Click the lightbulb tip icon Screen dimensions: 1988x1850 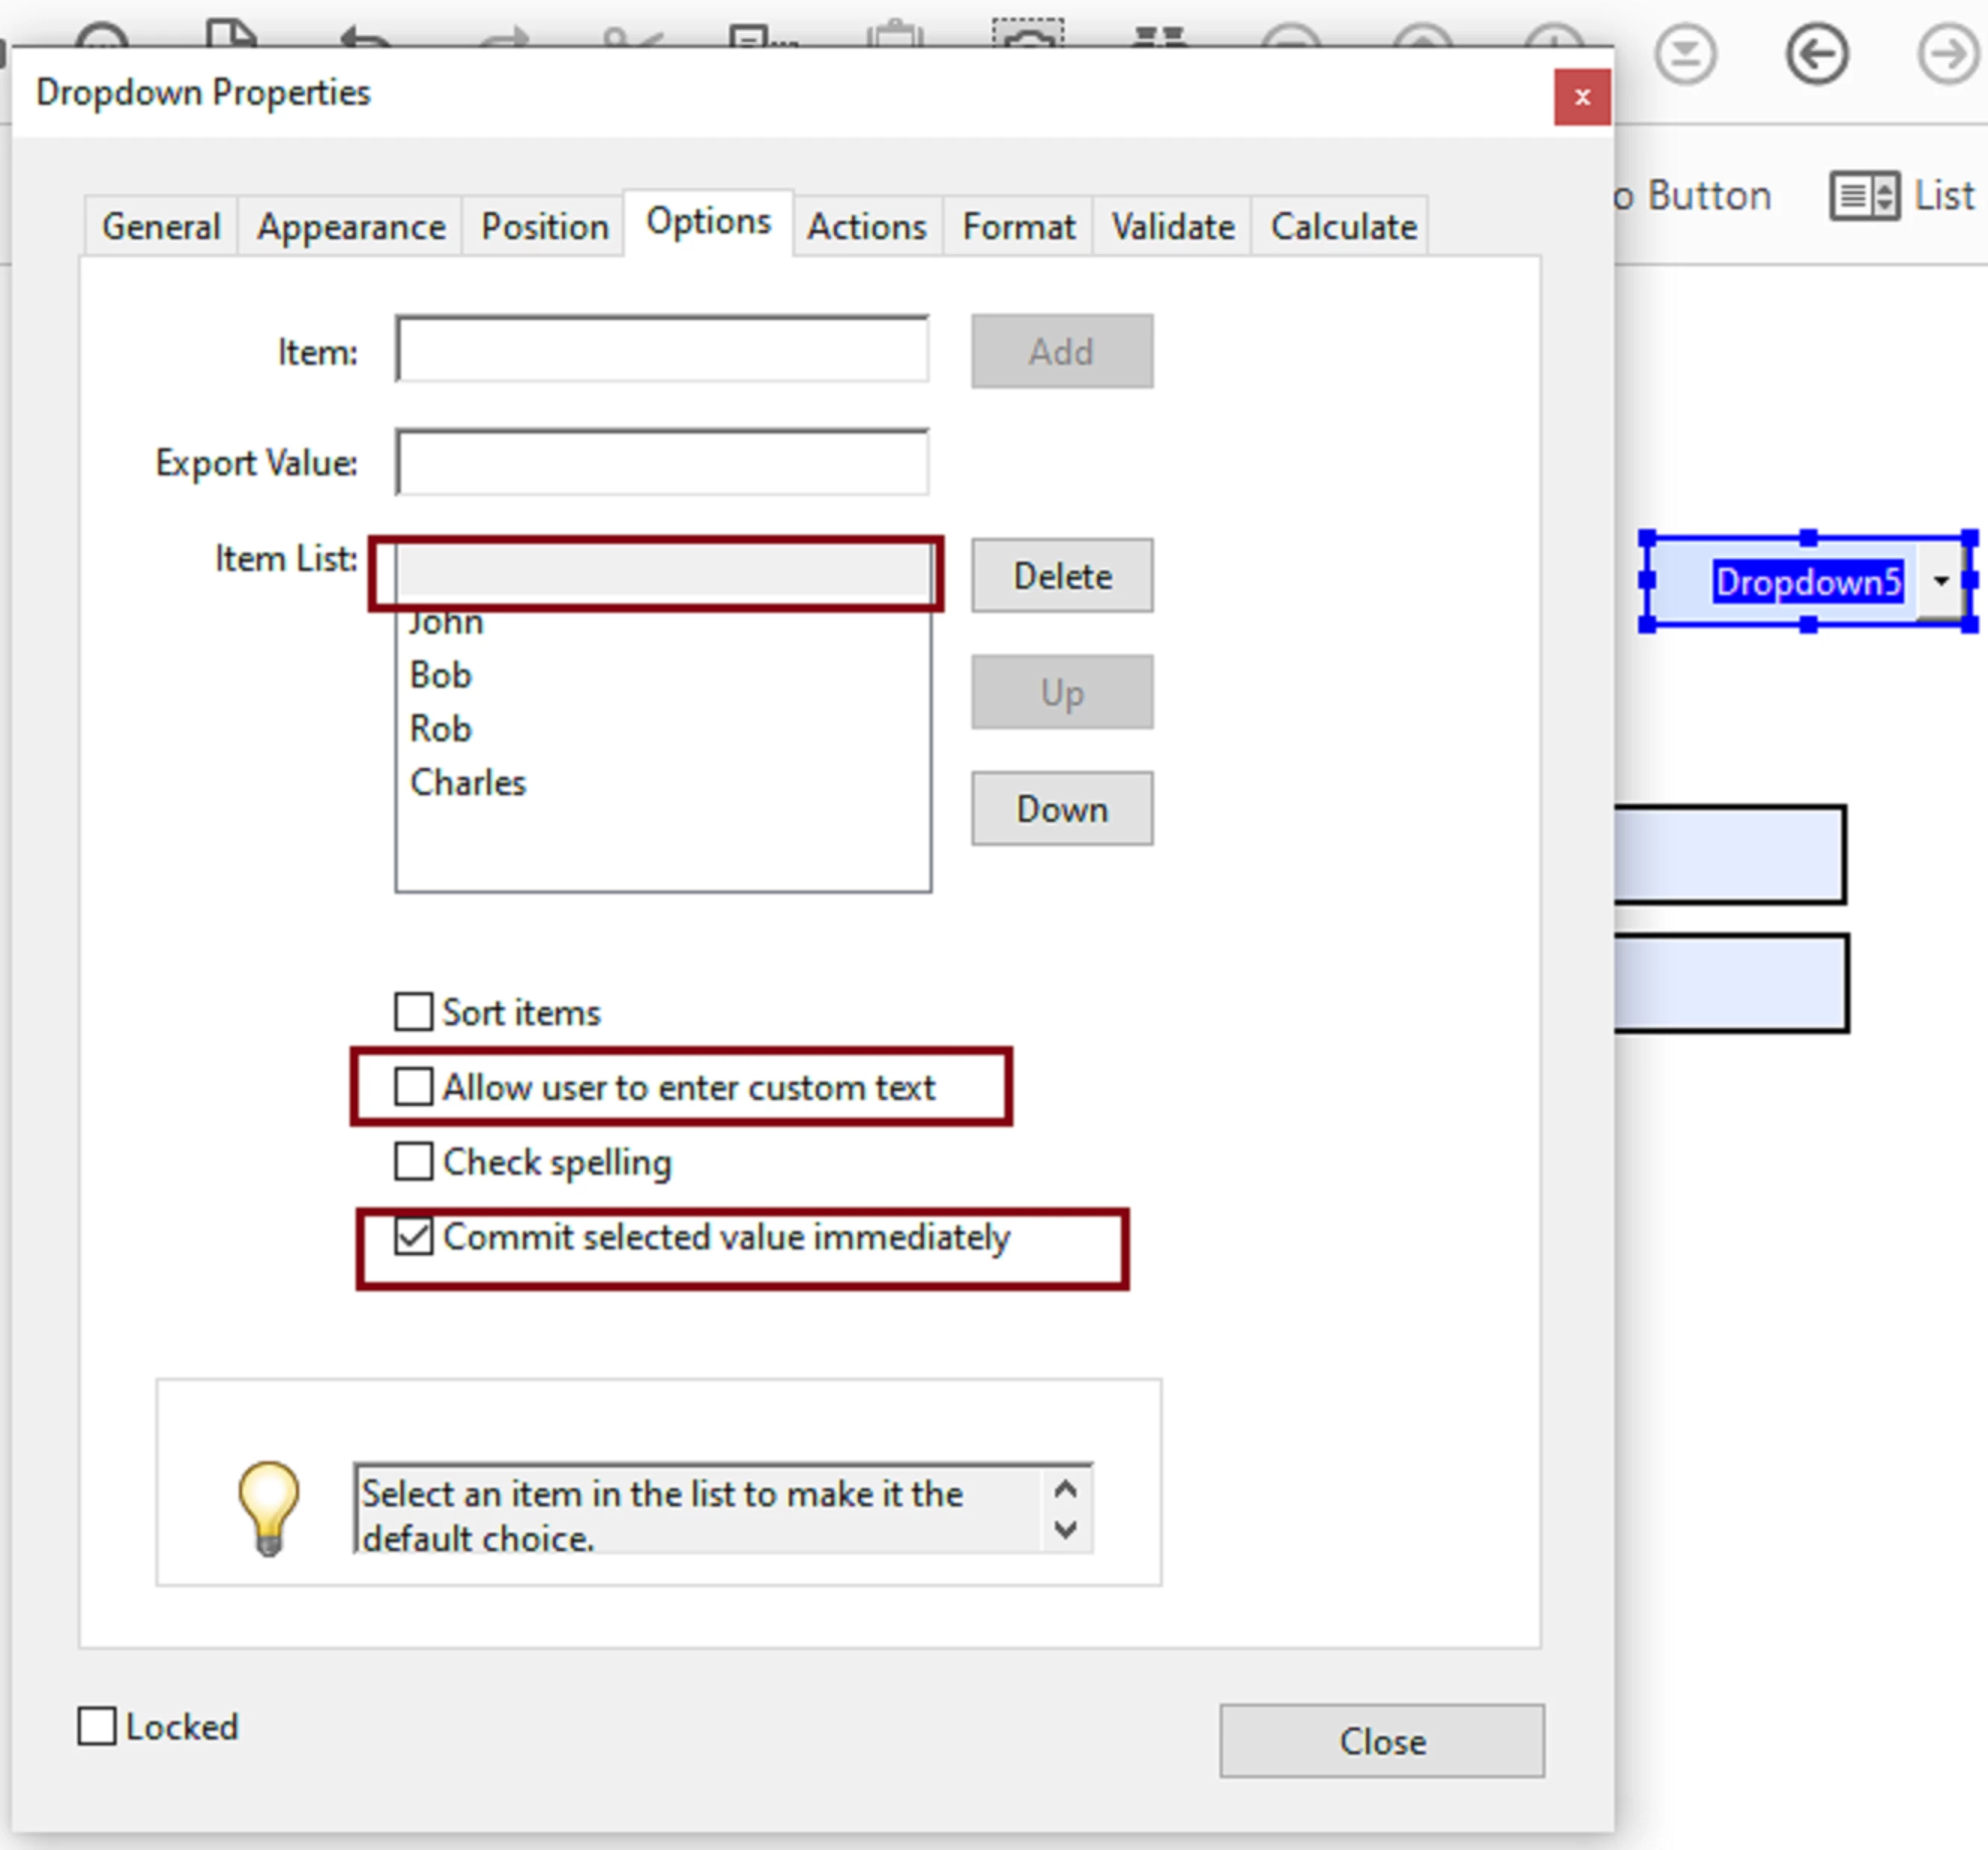tap(268, 1508)
